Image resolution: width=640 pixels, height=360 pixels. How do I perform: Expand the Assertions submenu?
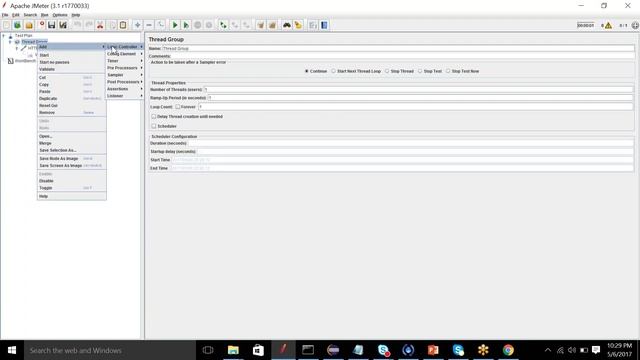pyautogui.click(x=125, y=89)
